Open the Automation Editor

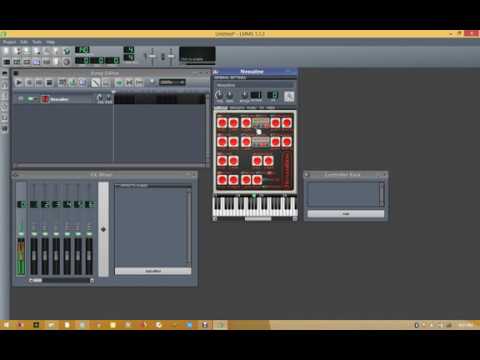click(36, 62)
